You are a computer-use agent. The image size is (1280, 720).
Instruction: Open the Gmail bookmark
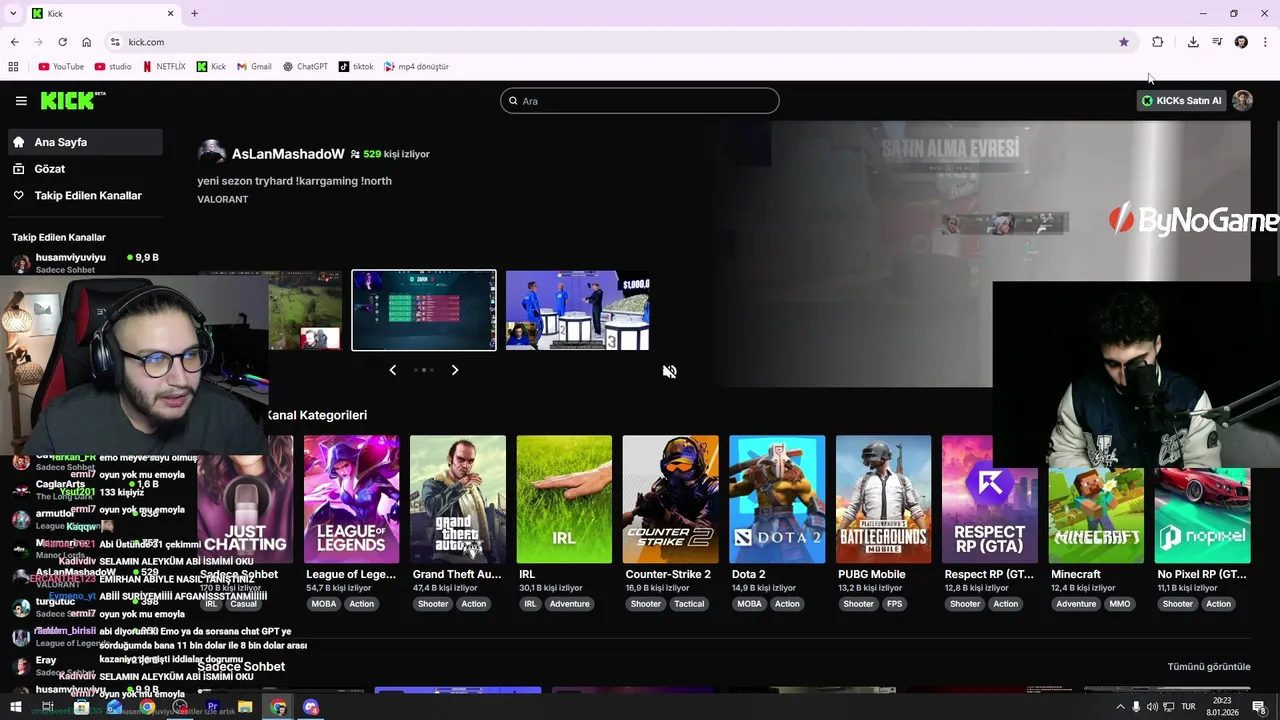pos(254,67)
